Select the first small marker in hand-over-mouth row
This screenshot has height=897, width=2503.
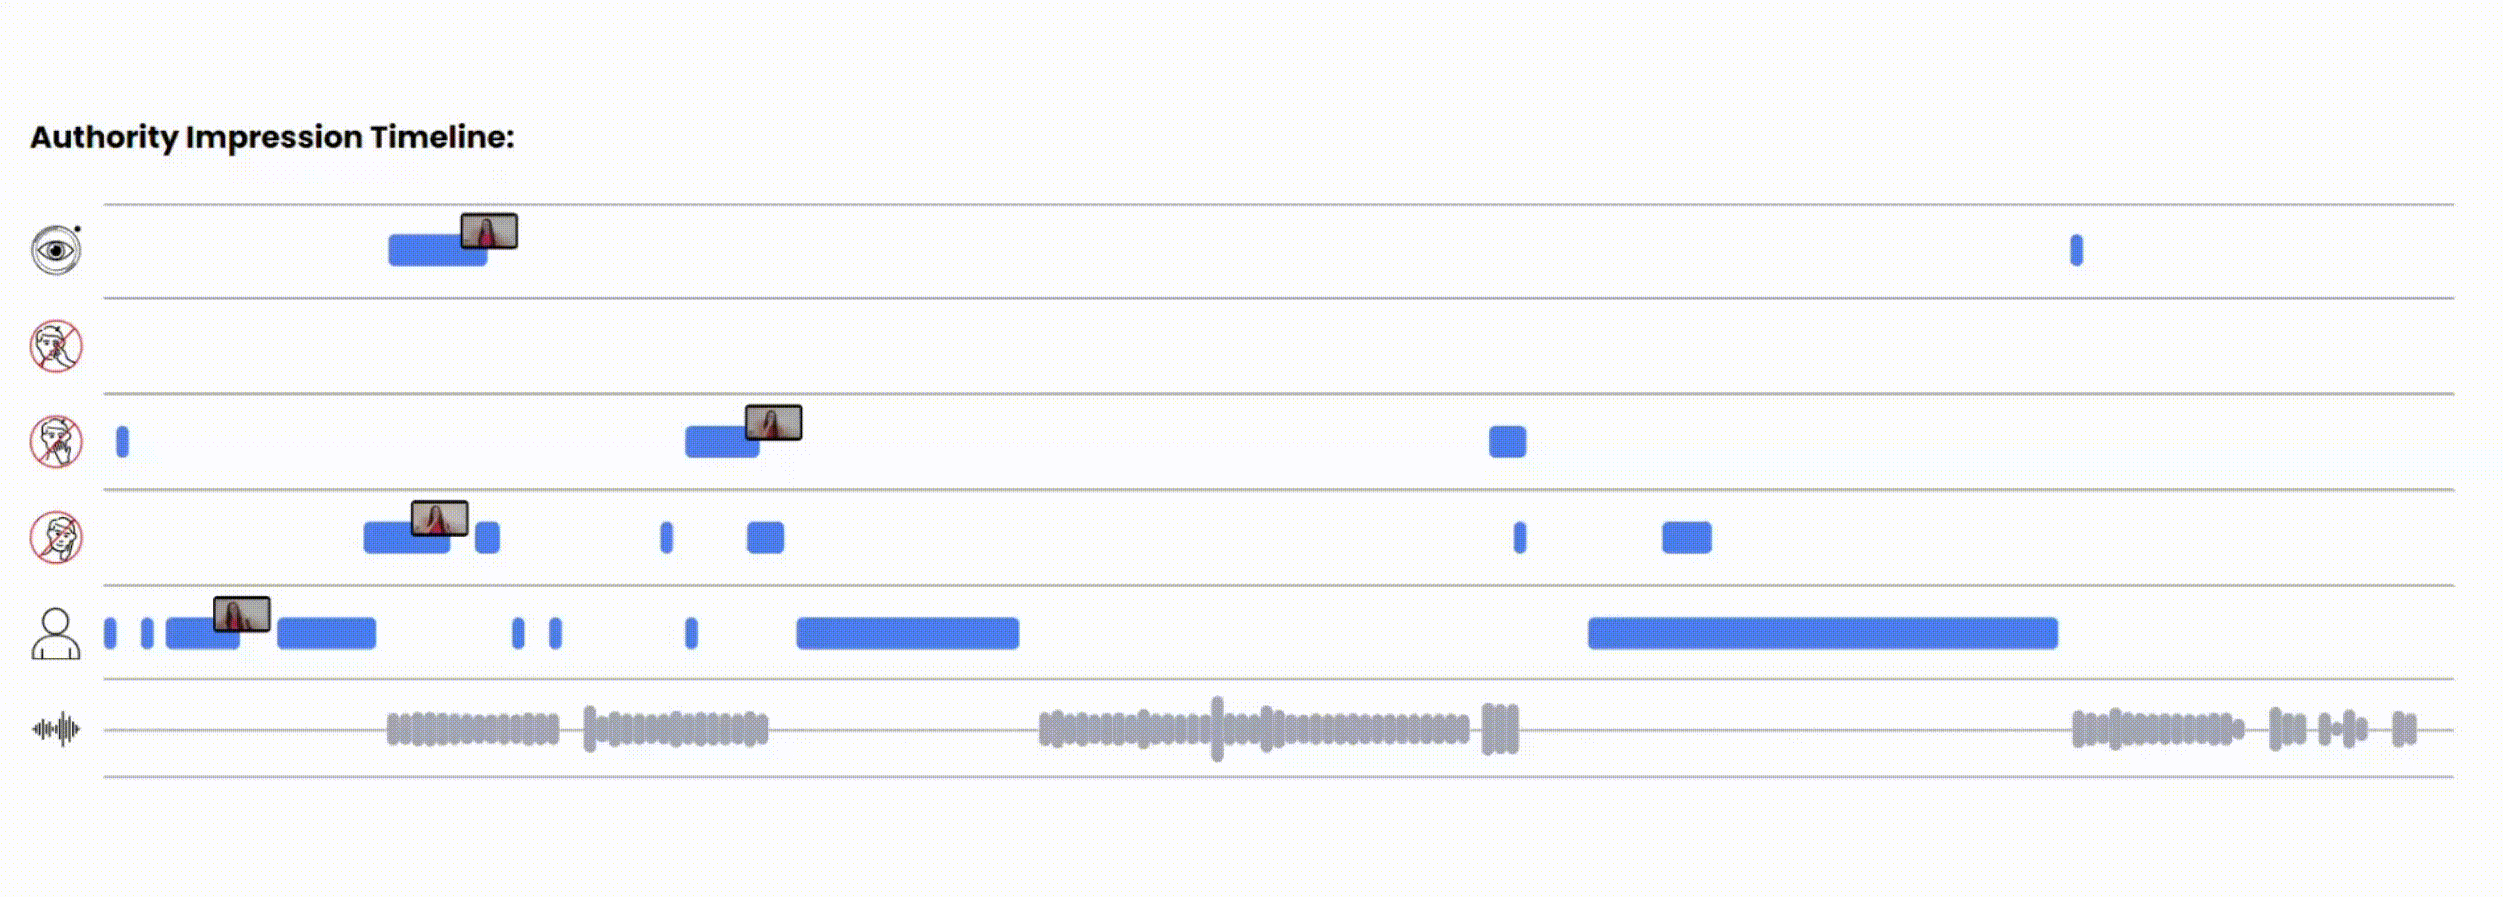(x=122, y=442)
